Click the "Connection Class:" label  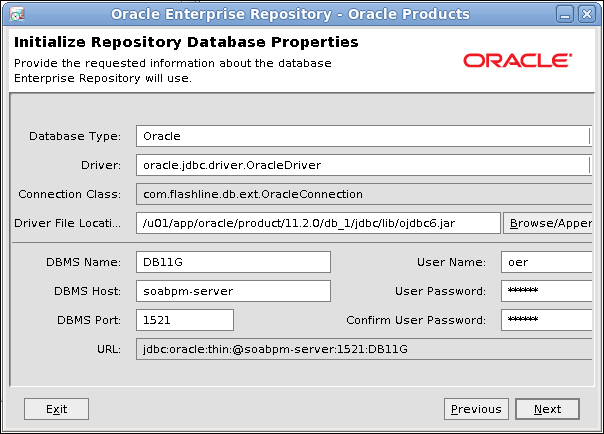(70, 194)
